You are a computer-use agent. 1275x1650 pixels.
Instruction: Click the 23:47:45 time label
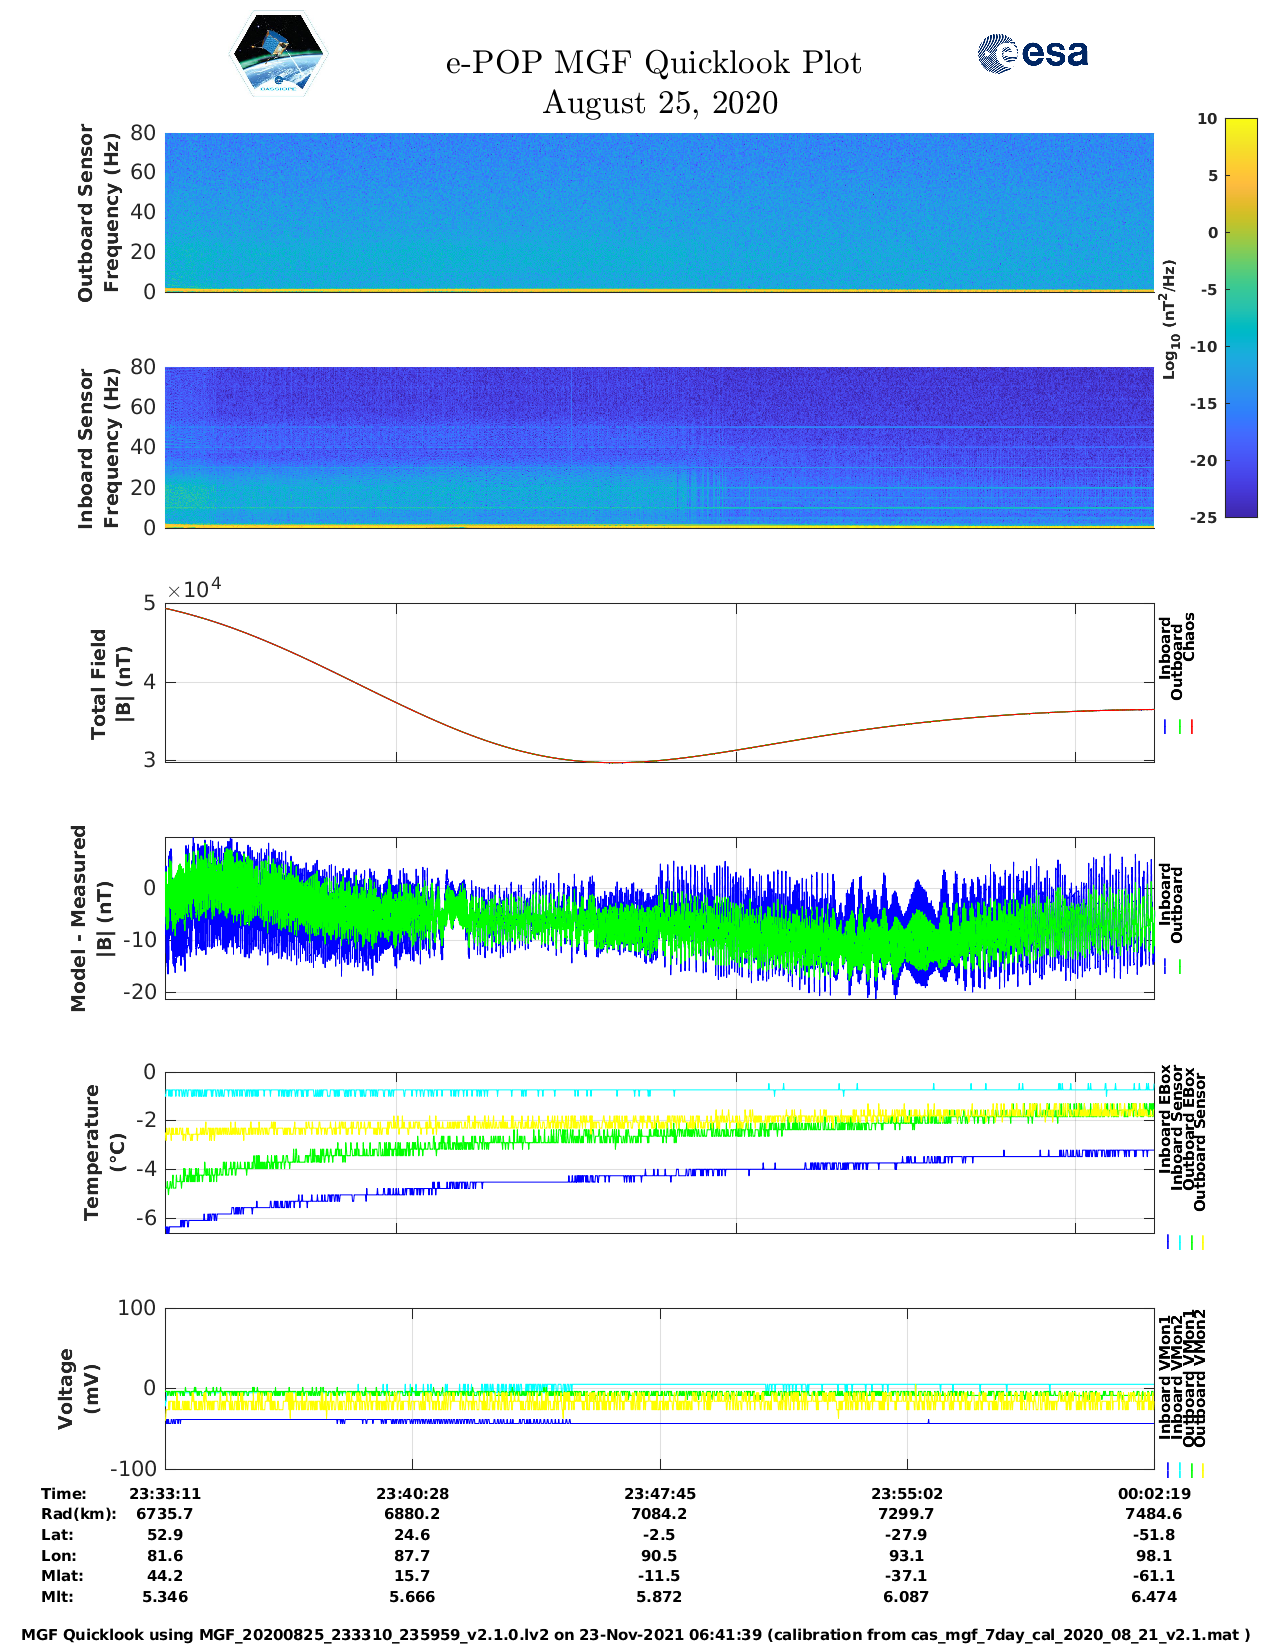coord(660,1493)
